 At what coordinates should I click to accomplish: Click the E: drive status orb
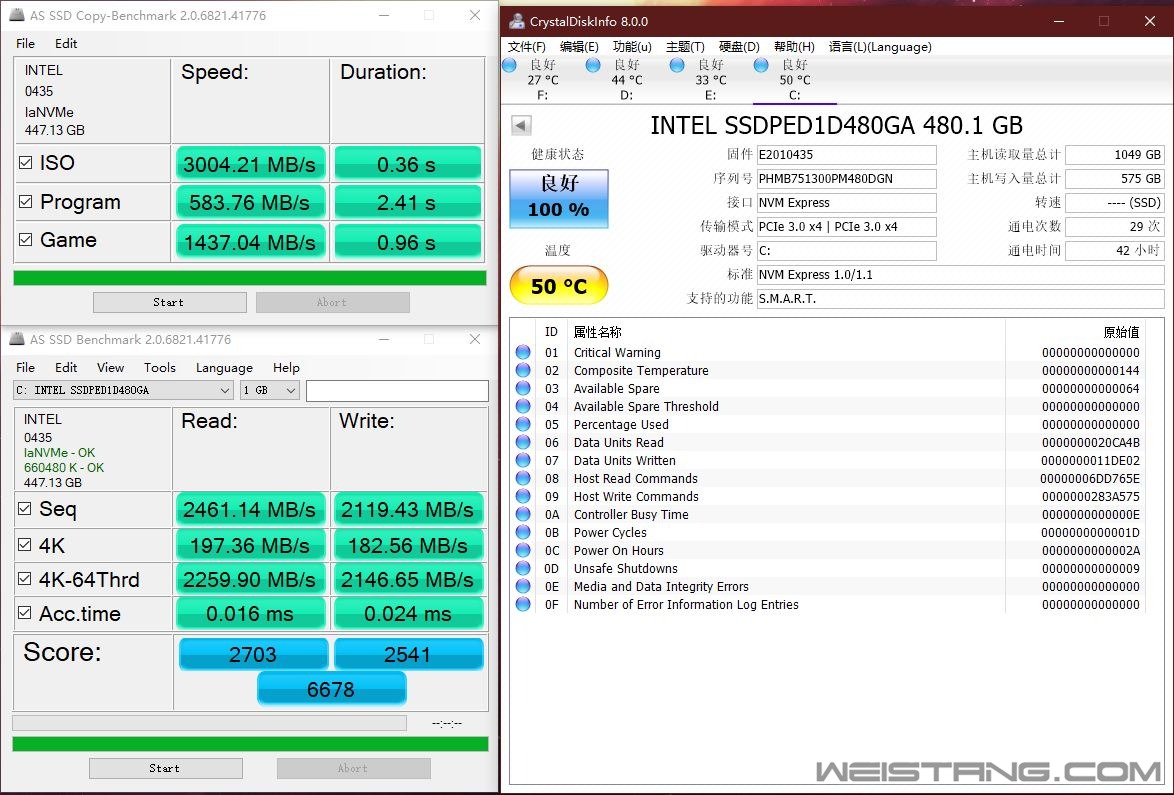(x=677, y=65)
